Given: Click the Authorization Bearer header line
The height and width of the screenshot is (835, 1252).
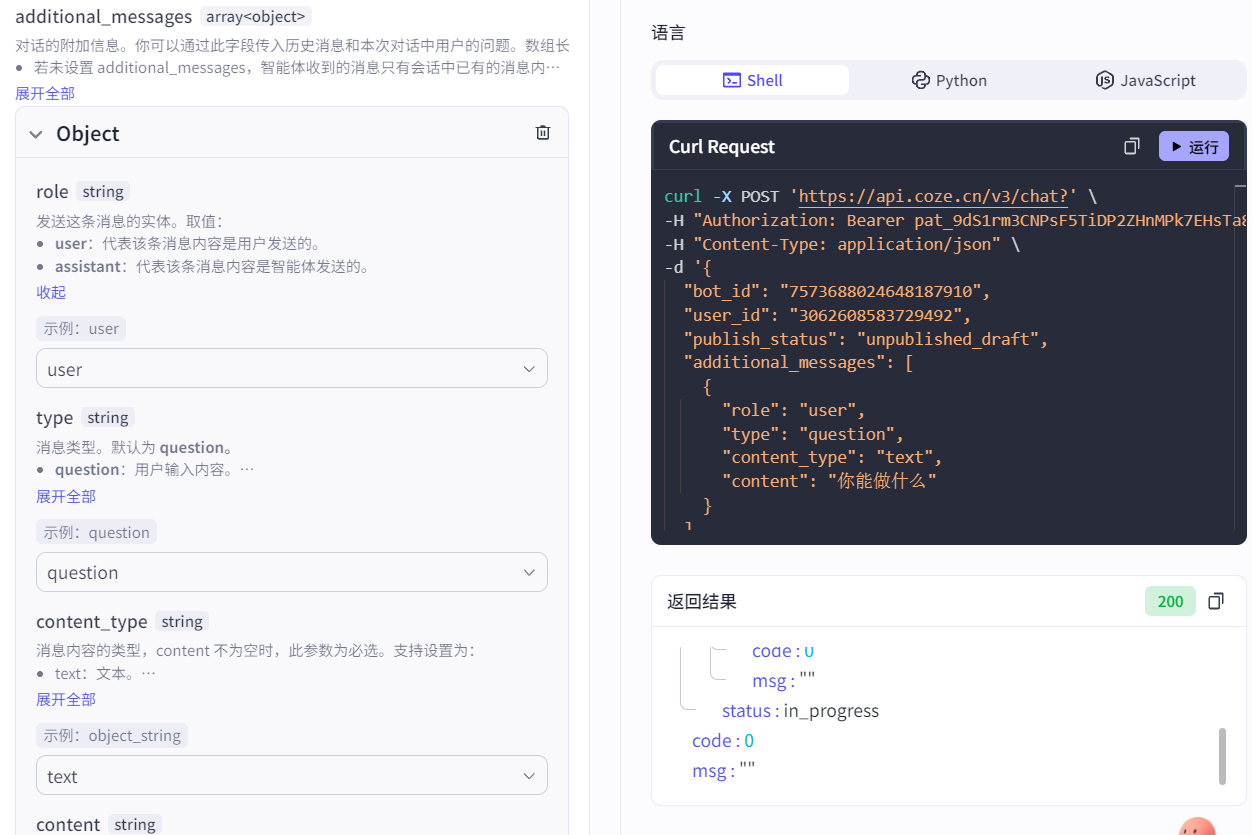Looking at the screenshot, I should click(x=955, y=220).
